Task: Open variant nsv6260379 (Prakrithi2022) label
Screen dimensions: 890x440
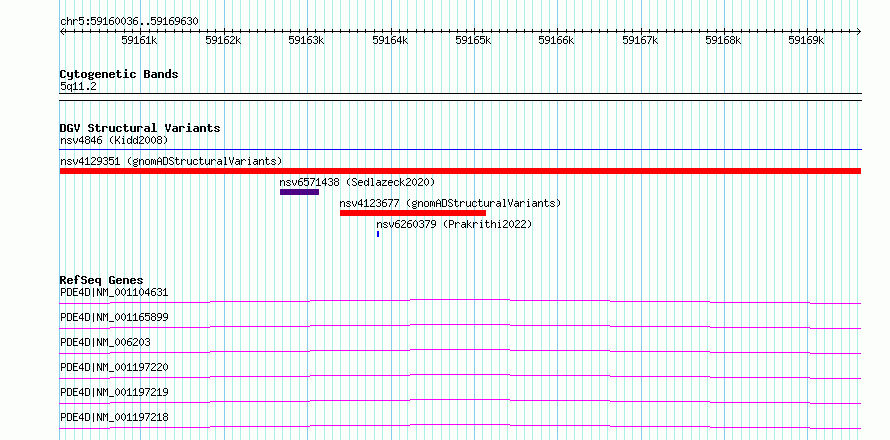Action: (x=454, y=224)
